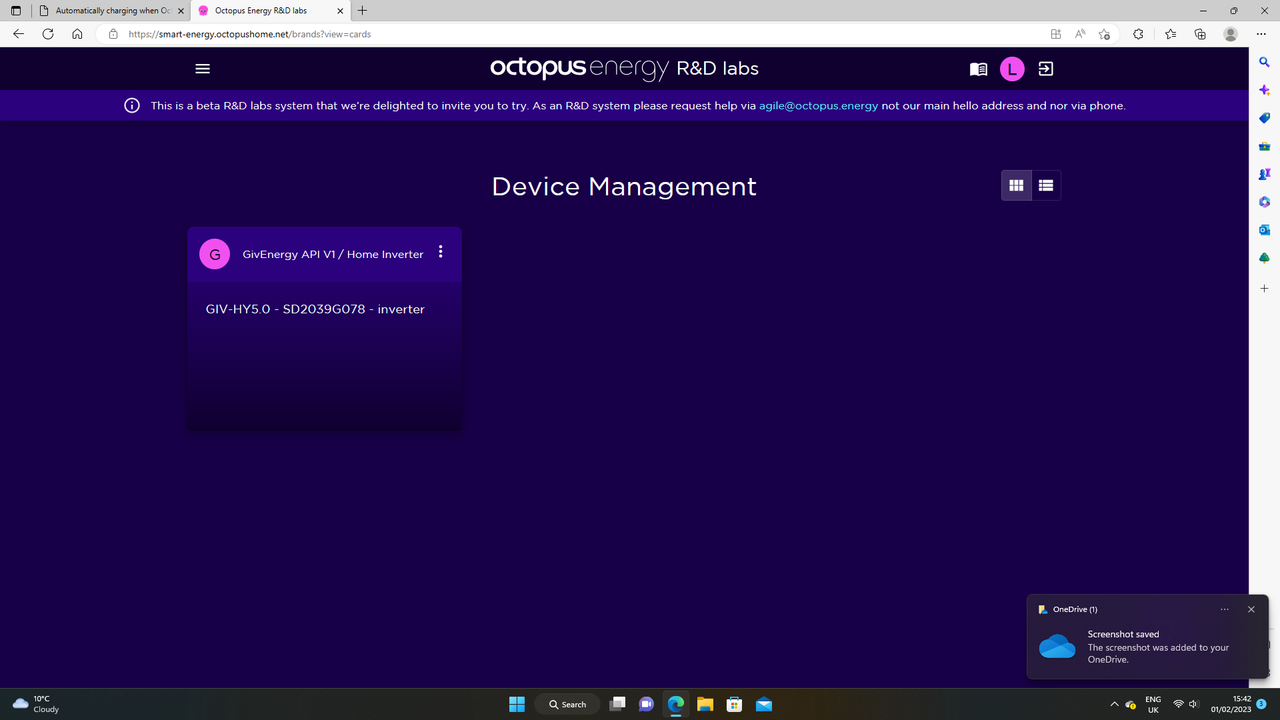Click the info icon in the beta banner
Image resolution: width=1280 pixels, height=720 pixels.
pyautogui.click(x=132, y=105)
